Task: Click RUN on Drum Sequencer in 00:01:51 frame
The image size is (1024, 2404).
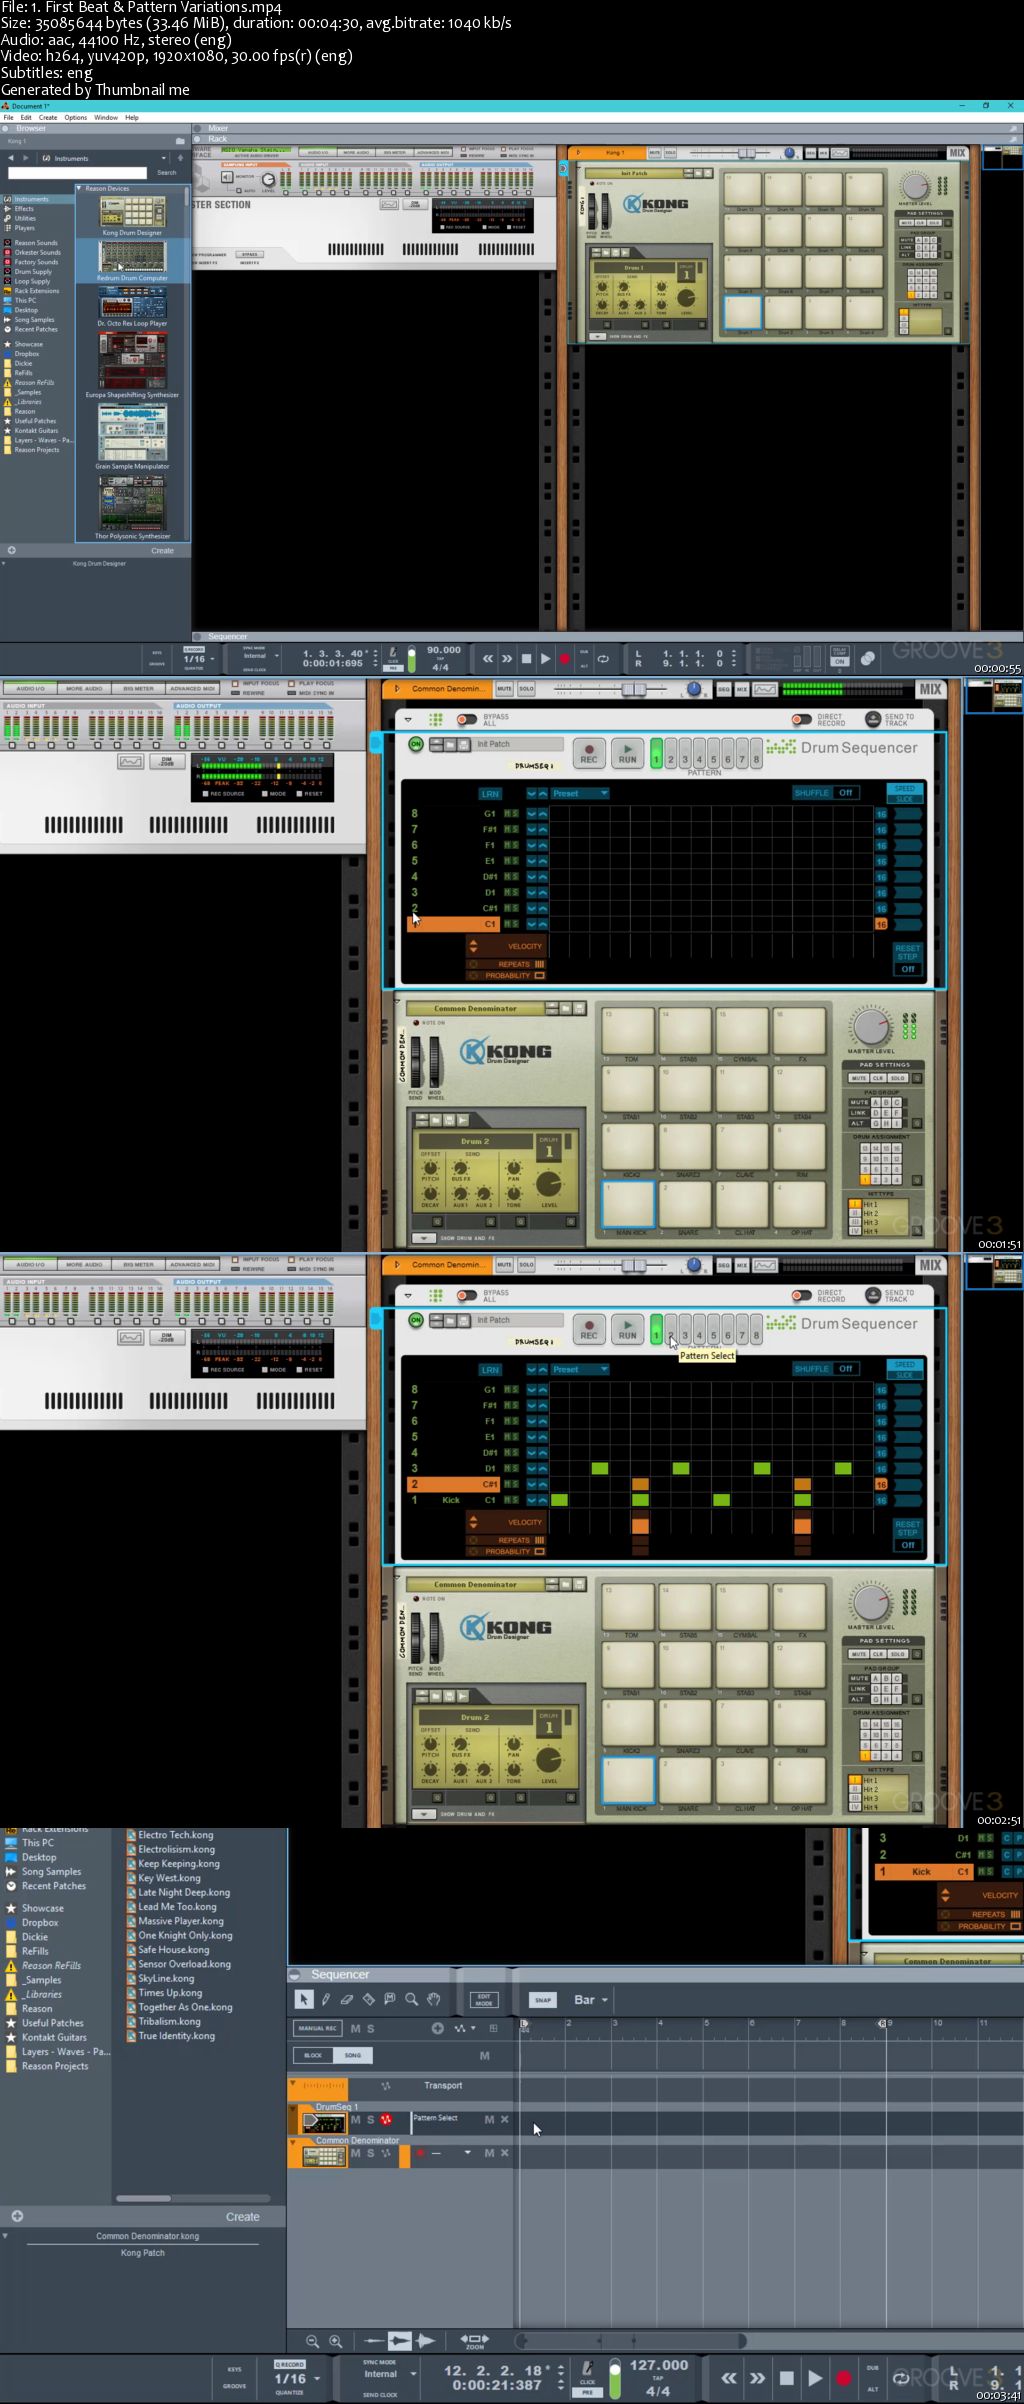Action: (x=627, y=753)
